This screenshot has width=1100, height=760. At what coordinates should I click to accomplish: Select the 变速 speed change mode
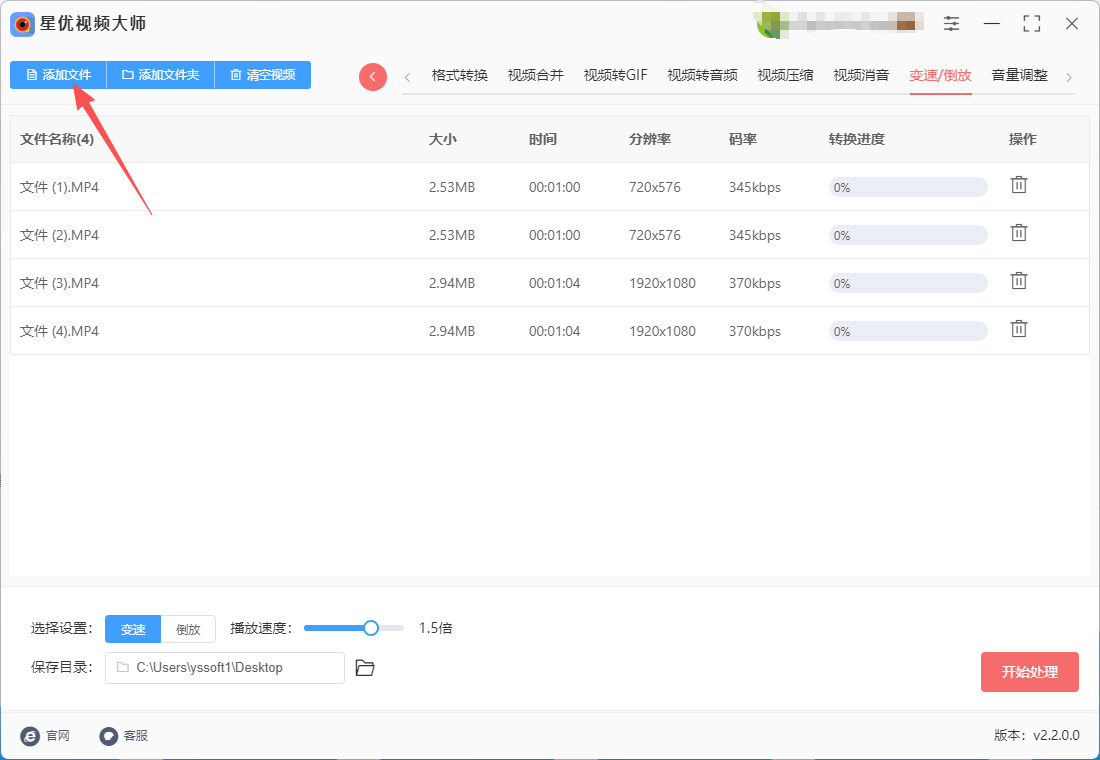click(133, 629)
